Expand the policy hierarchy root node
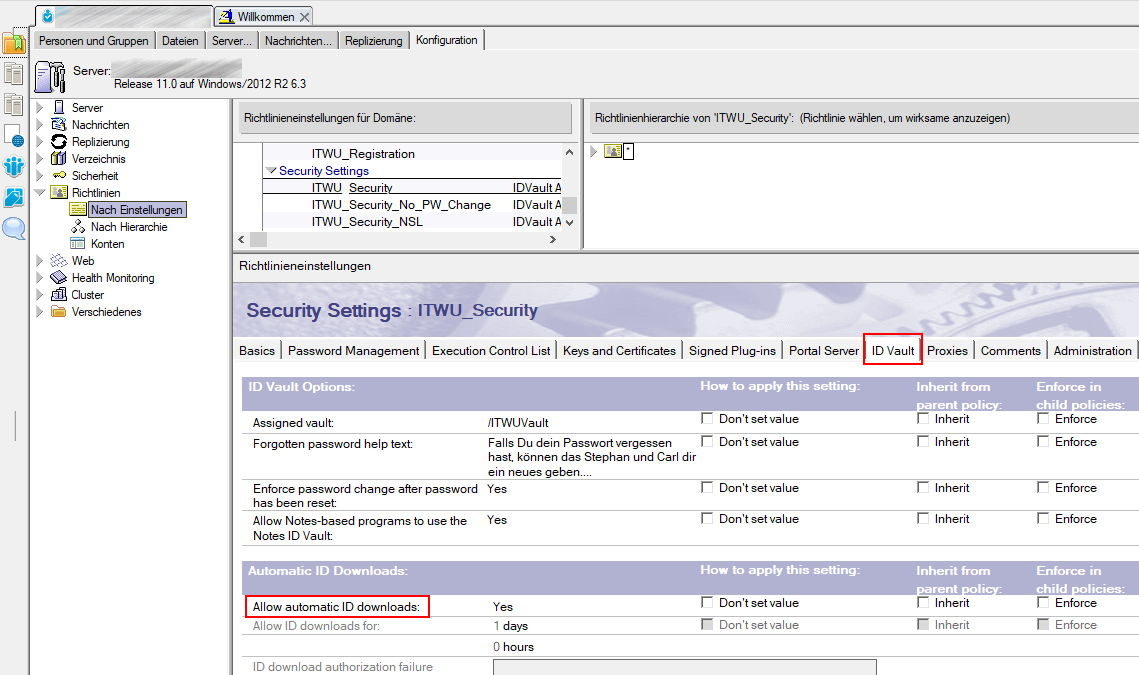 pyautogui.click(x=593, y=151)
